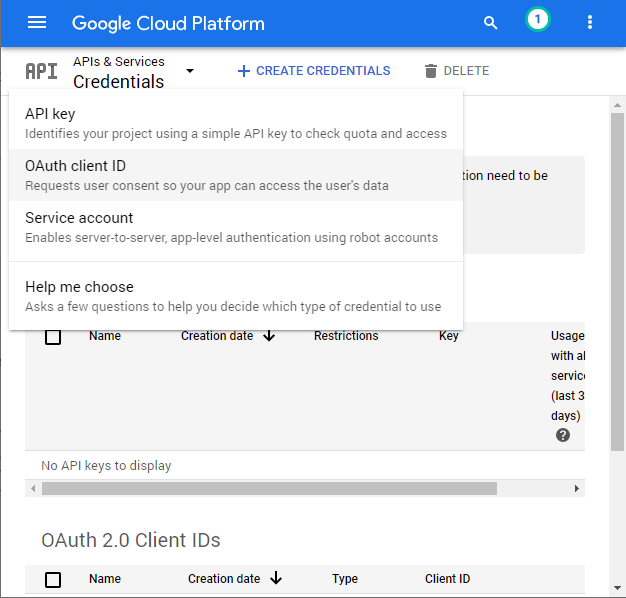626x598 pixels.
Task: Click the Usage with all services column header
Action: tap(568, 376)
